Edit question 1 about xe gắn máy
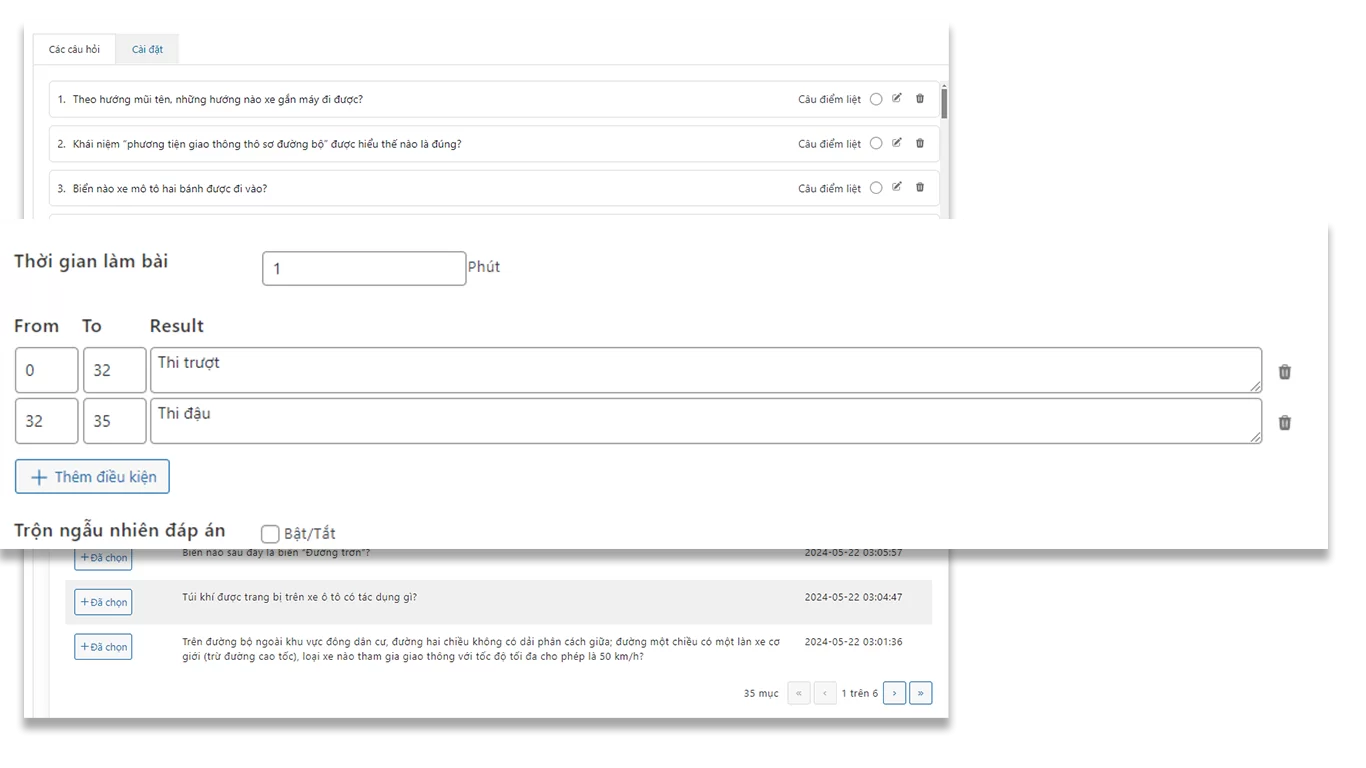The width and height of the screenshot is (1366, 768). pos(897,99)
